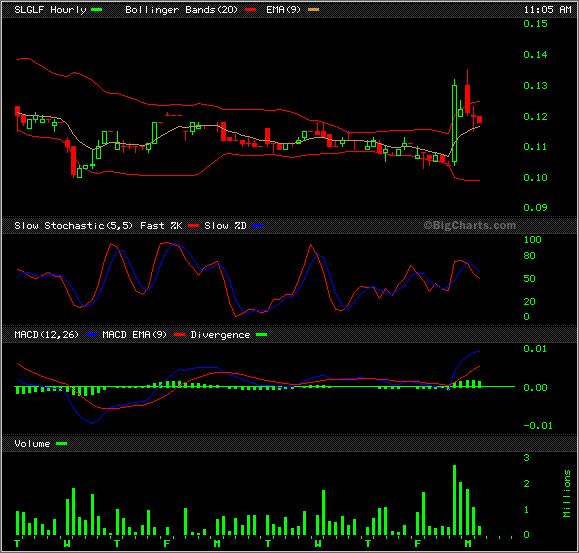Image resolution: width=579 pixels, height=553 pixels.
Task: Click the 2 value on the volume axis
Action: (527, 484)
